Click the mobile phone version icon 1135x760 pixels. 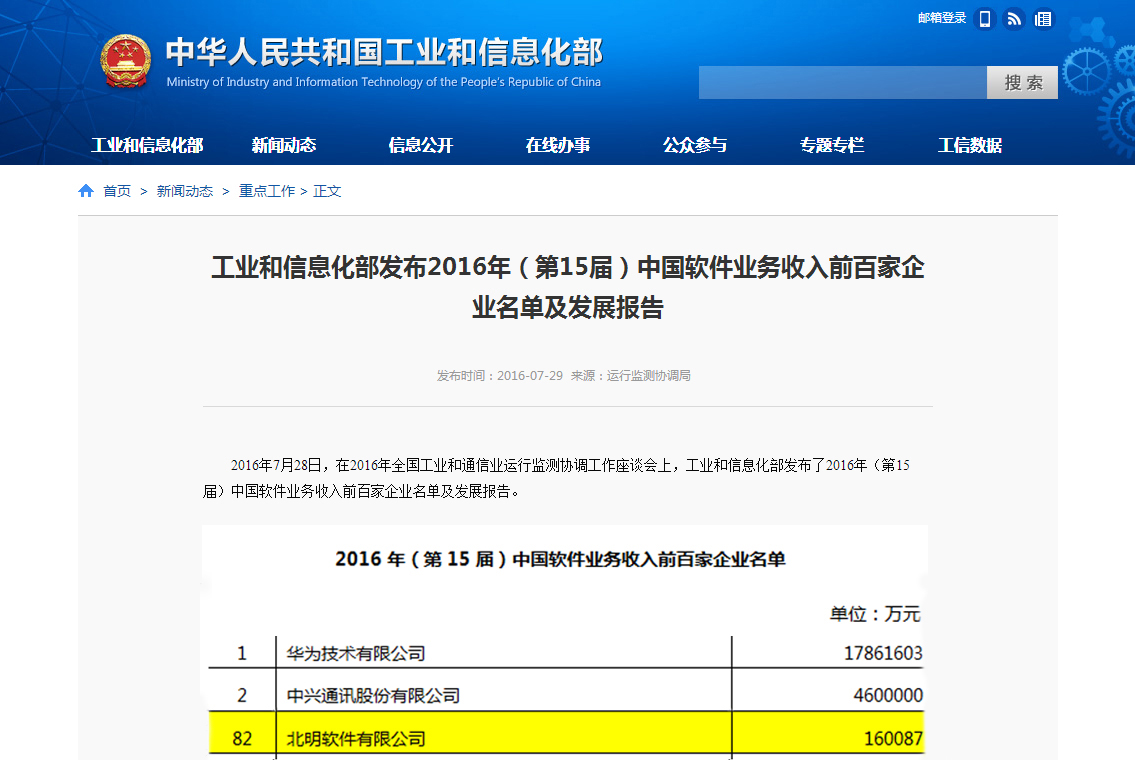[x=984, y=19]
